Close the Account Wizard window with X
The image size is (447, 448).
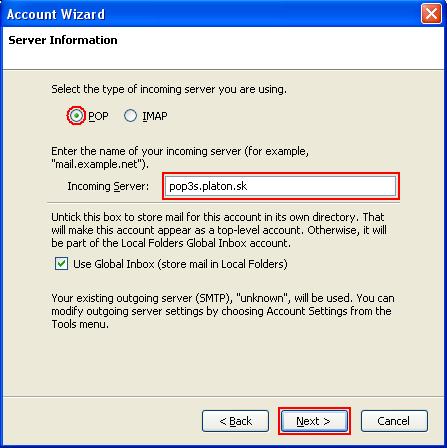[431, 14]
